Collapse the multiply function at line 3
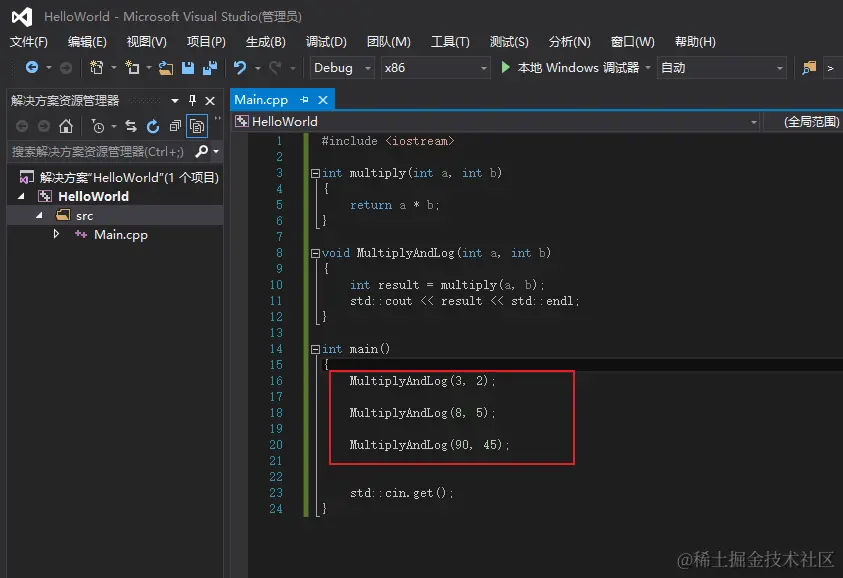Image resolution: width=843 pixels, height=578 pixels. 316,173
